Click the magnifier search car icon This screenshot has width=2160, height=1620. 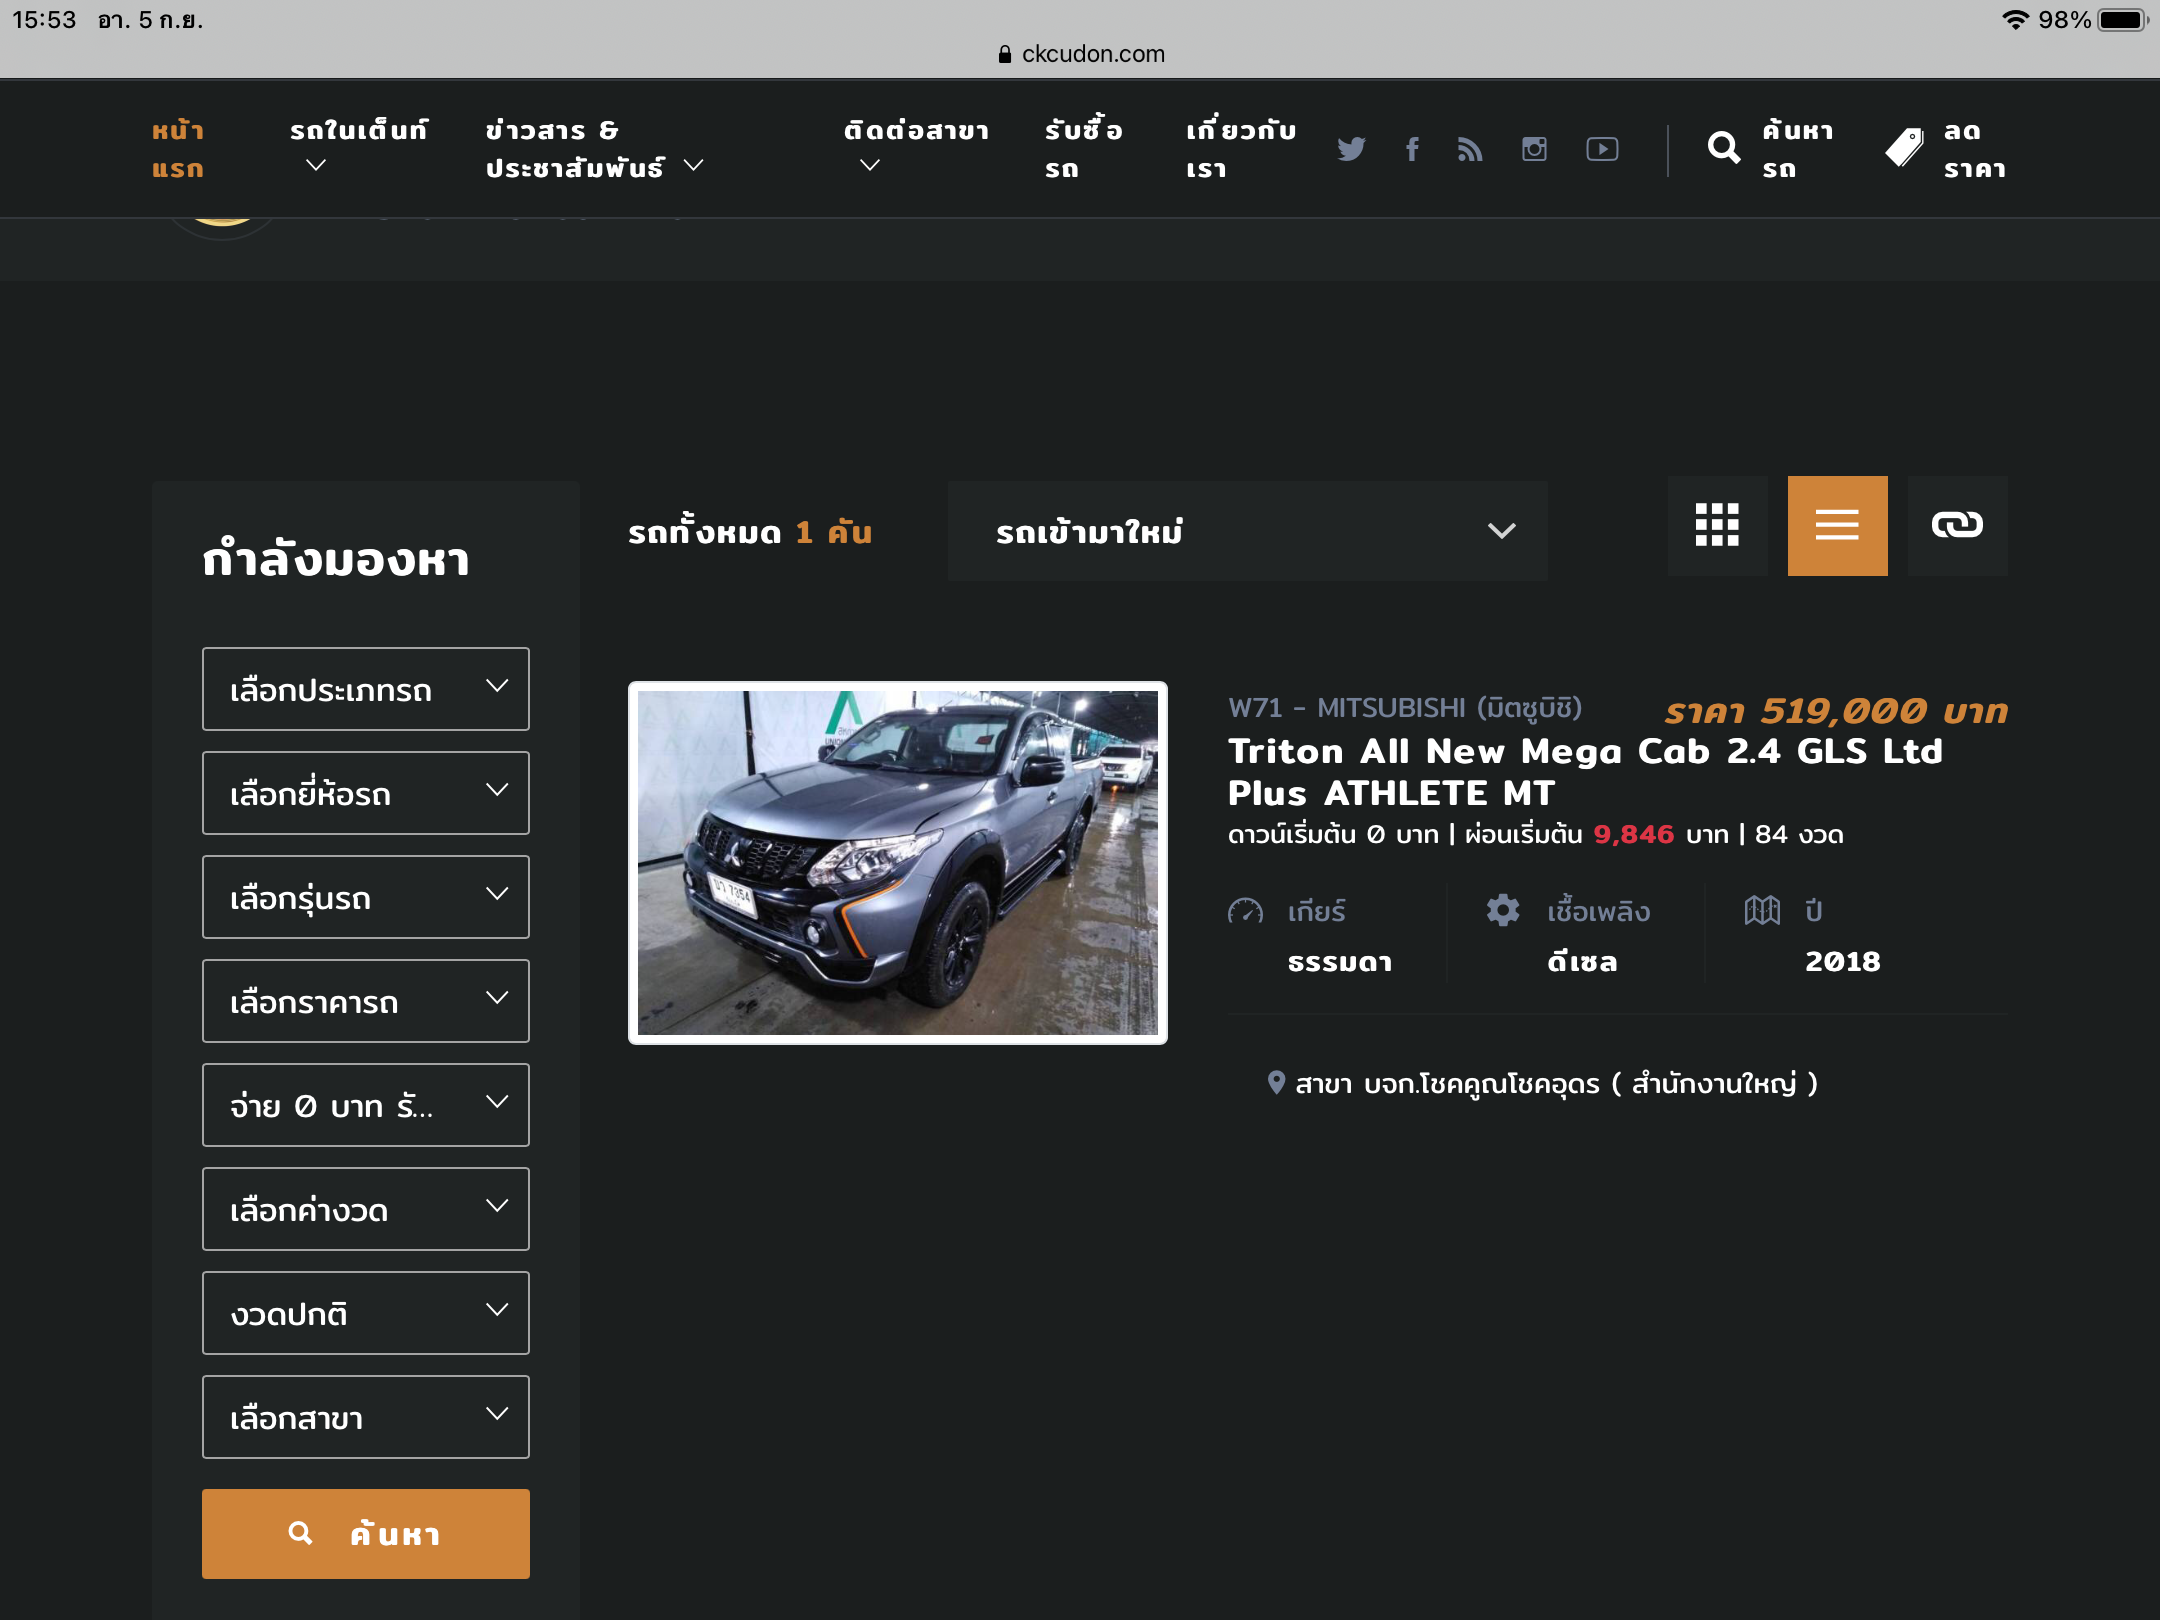tap(1724, 148)
